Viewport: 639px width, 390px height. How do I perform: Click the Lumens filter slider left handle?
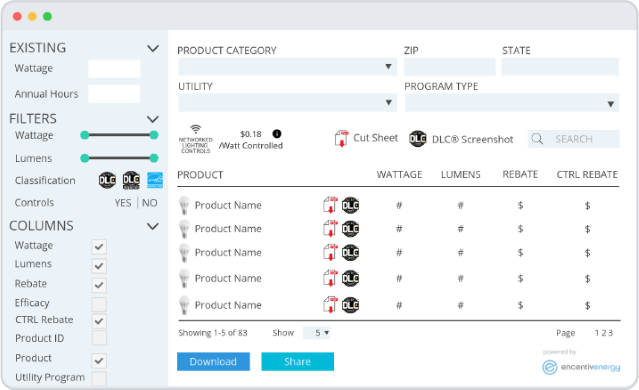tap(85, 158)
